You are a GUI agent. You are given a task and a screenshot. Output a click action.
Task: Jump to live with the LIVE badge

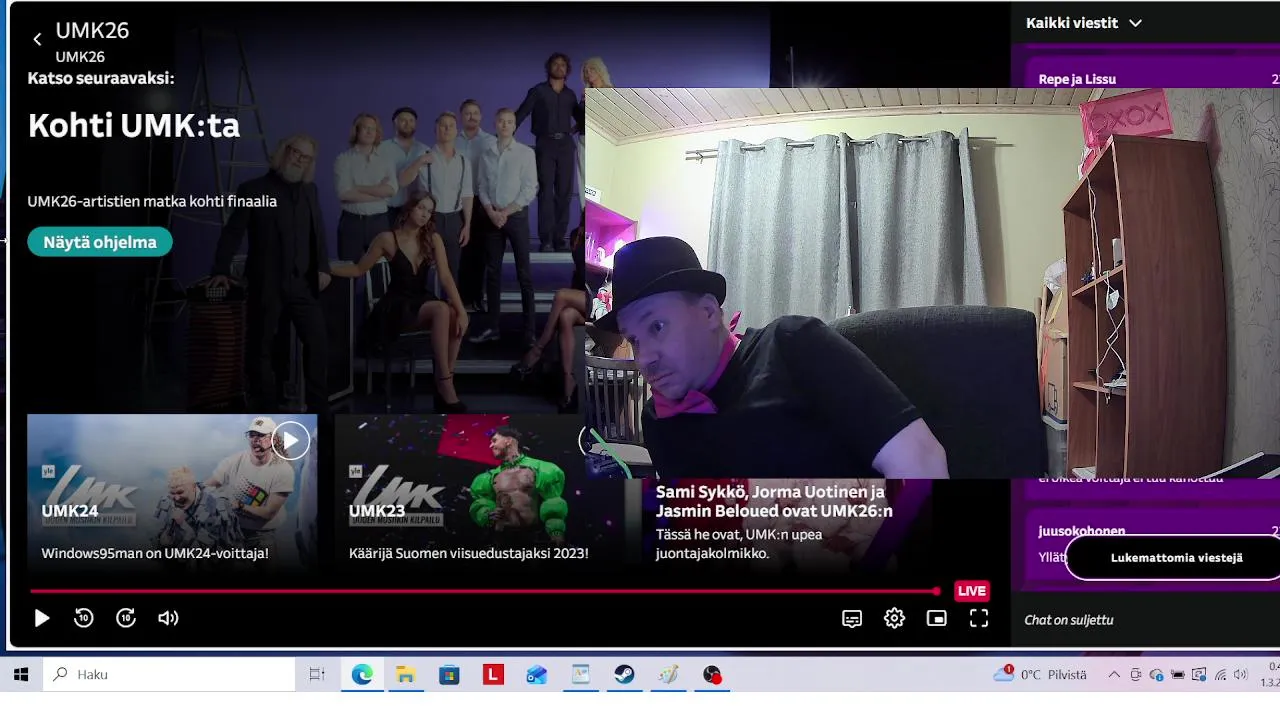pos(971,591)
